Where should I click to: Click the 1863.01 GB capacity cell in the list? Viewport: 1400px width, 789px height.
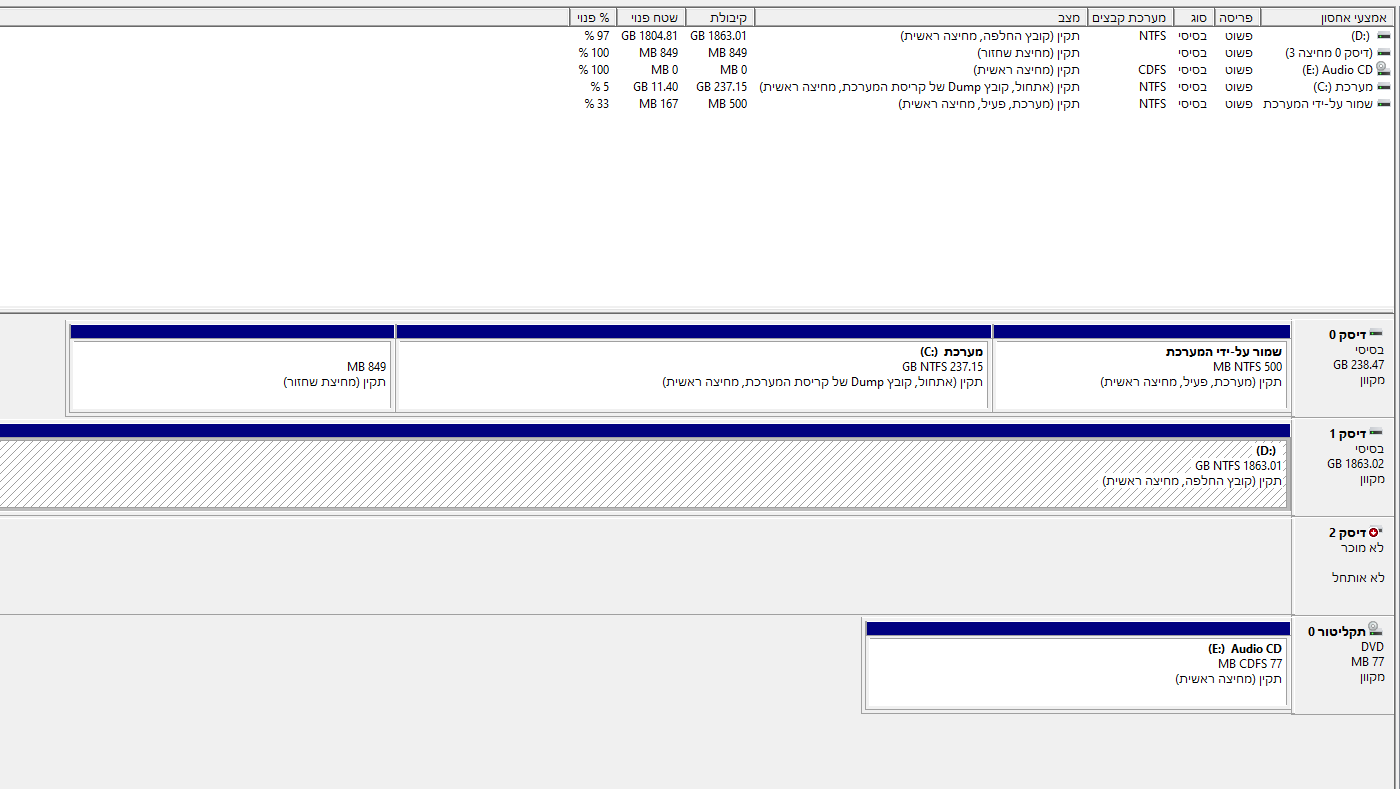point(719,36)
